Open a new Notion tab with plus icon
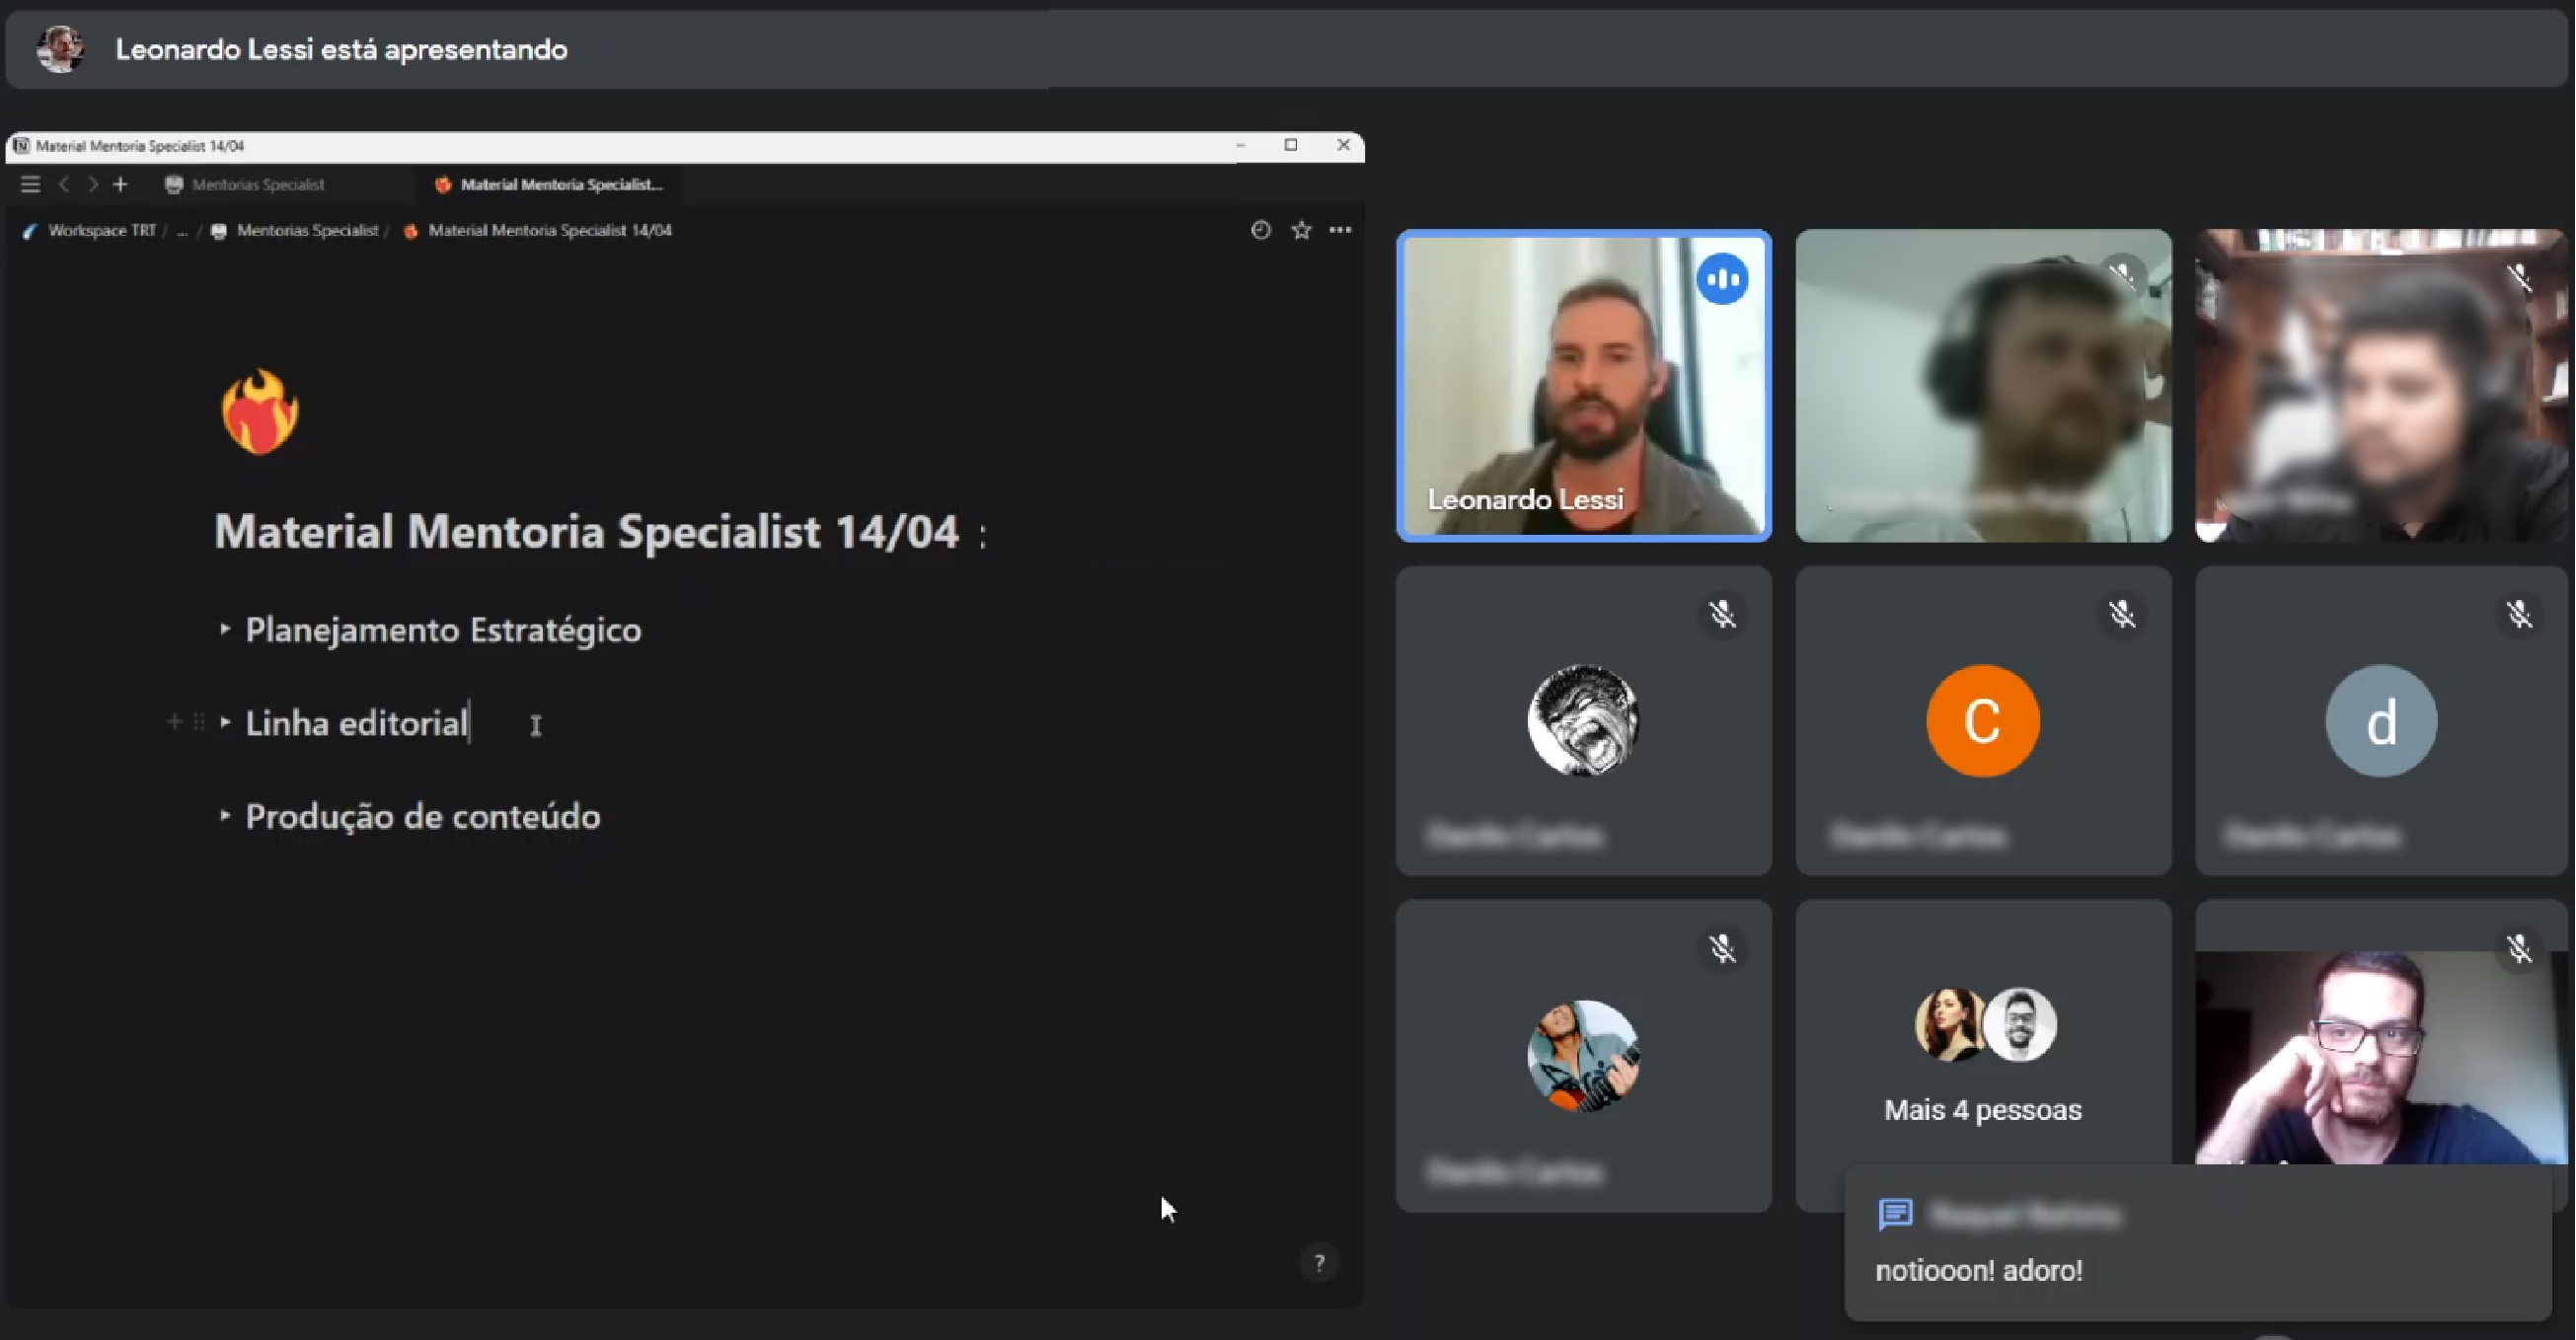 120,184
